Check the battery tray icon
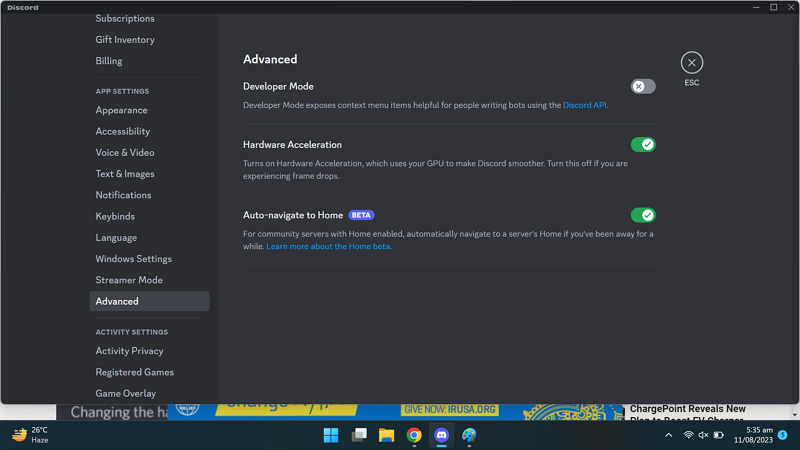 (718, 435)
